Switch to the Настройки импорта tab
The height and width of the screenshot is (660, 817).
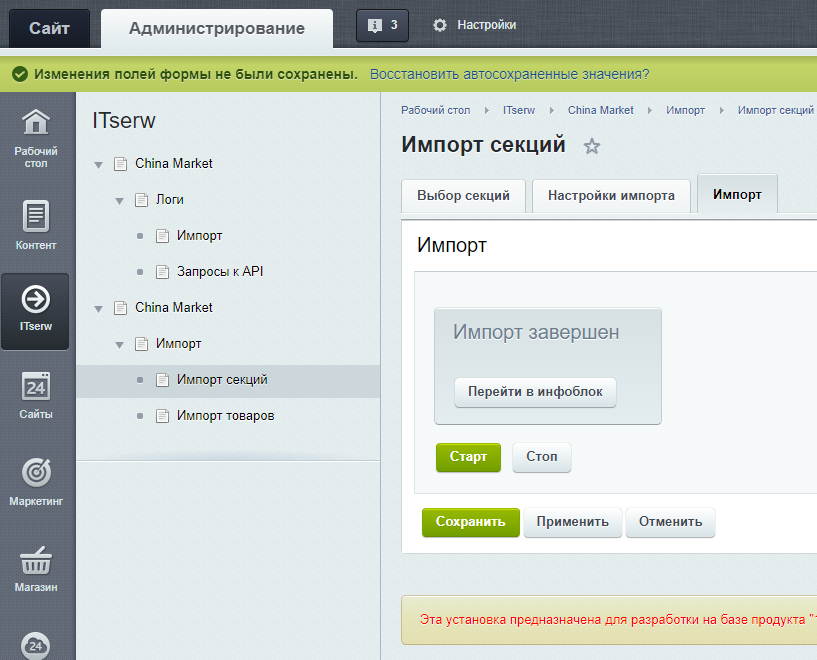pos(611,195)
